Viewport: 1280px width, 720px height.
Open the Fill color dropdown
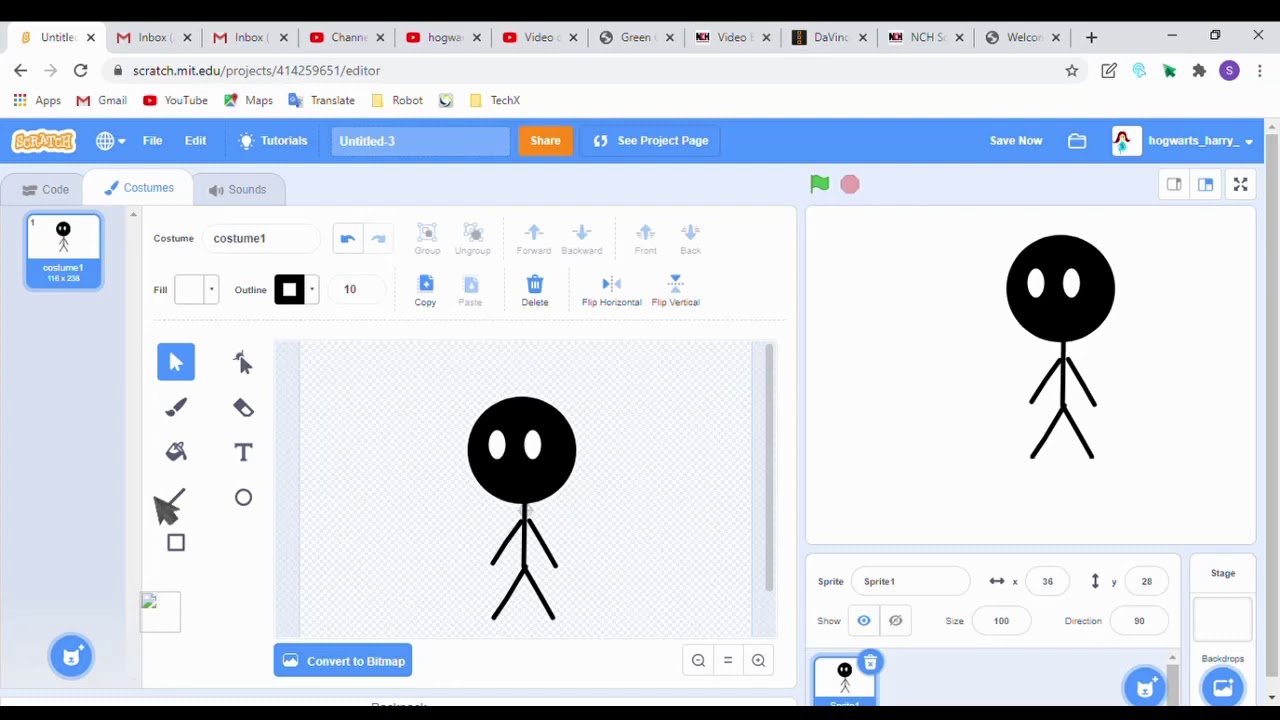tap(196, 290)
